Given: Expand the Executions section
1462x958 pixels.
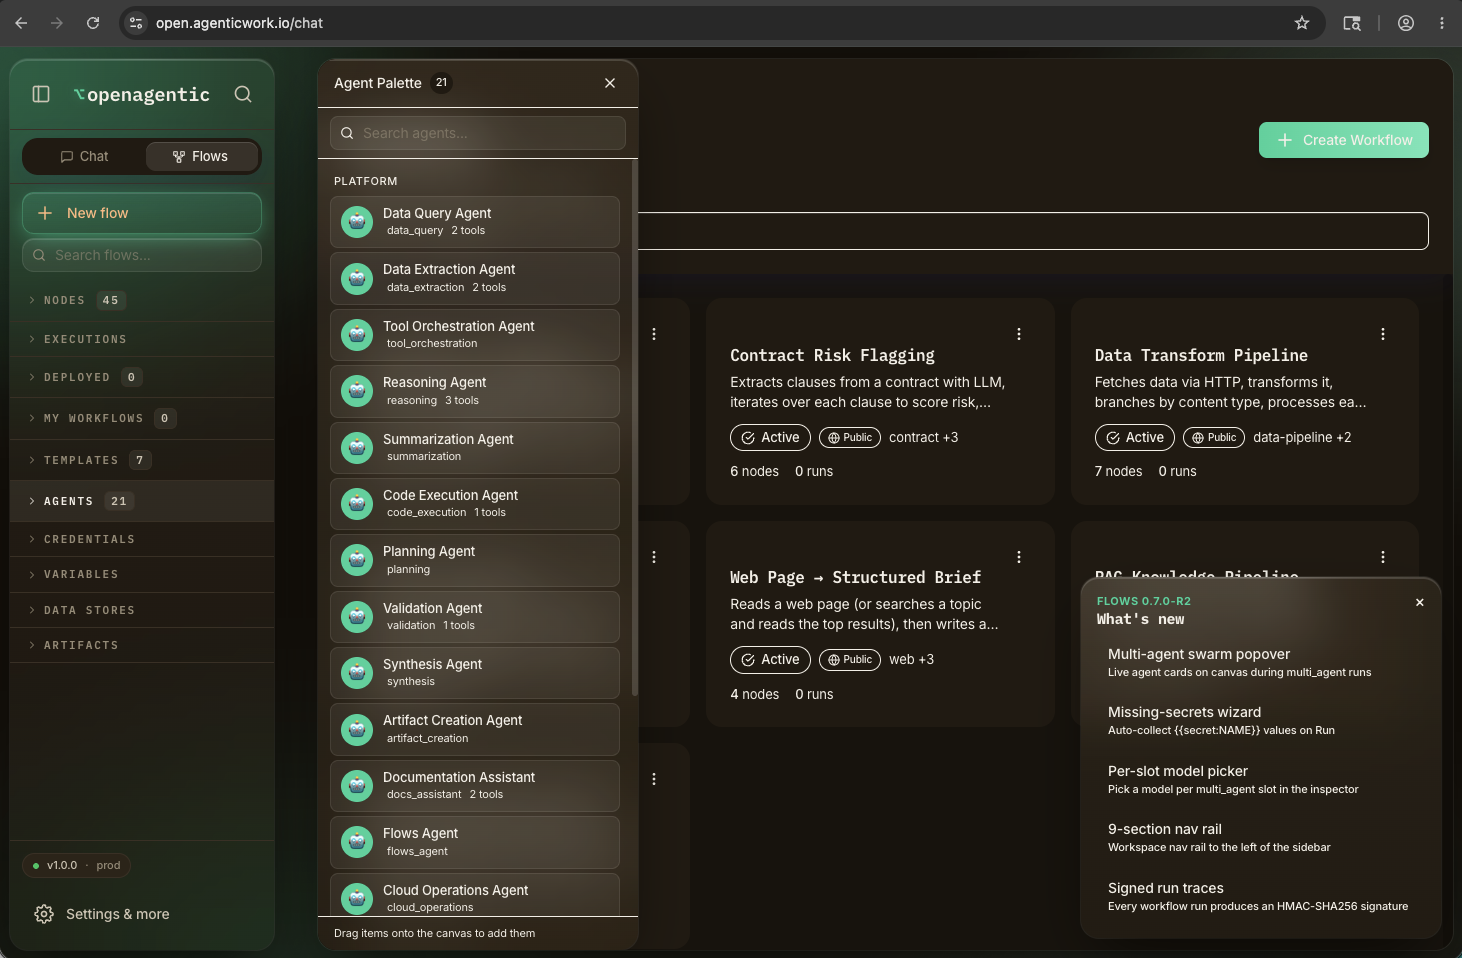Looking at the screenshot, I should (x=142, y=339).
